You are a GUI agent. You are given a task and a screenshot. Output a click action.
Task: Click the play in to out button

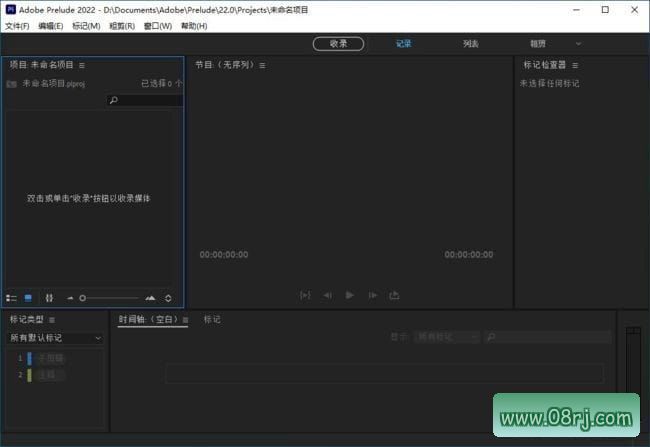click(x=305, y=295)
